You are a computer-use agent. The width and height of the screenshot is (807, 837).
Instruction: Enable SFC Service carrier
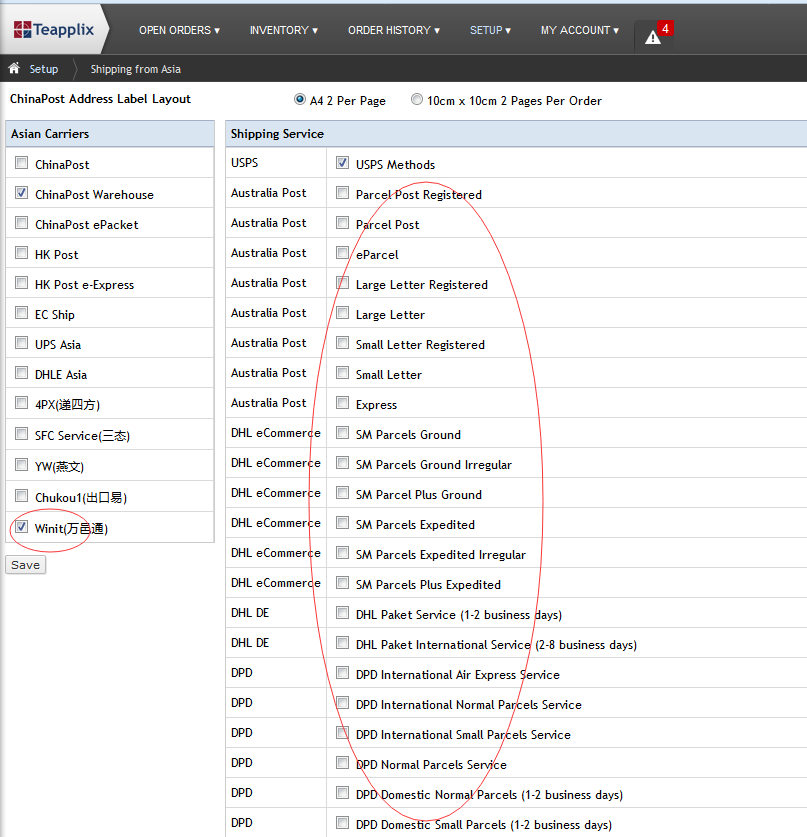(21, 433)
